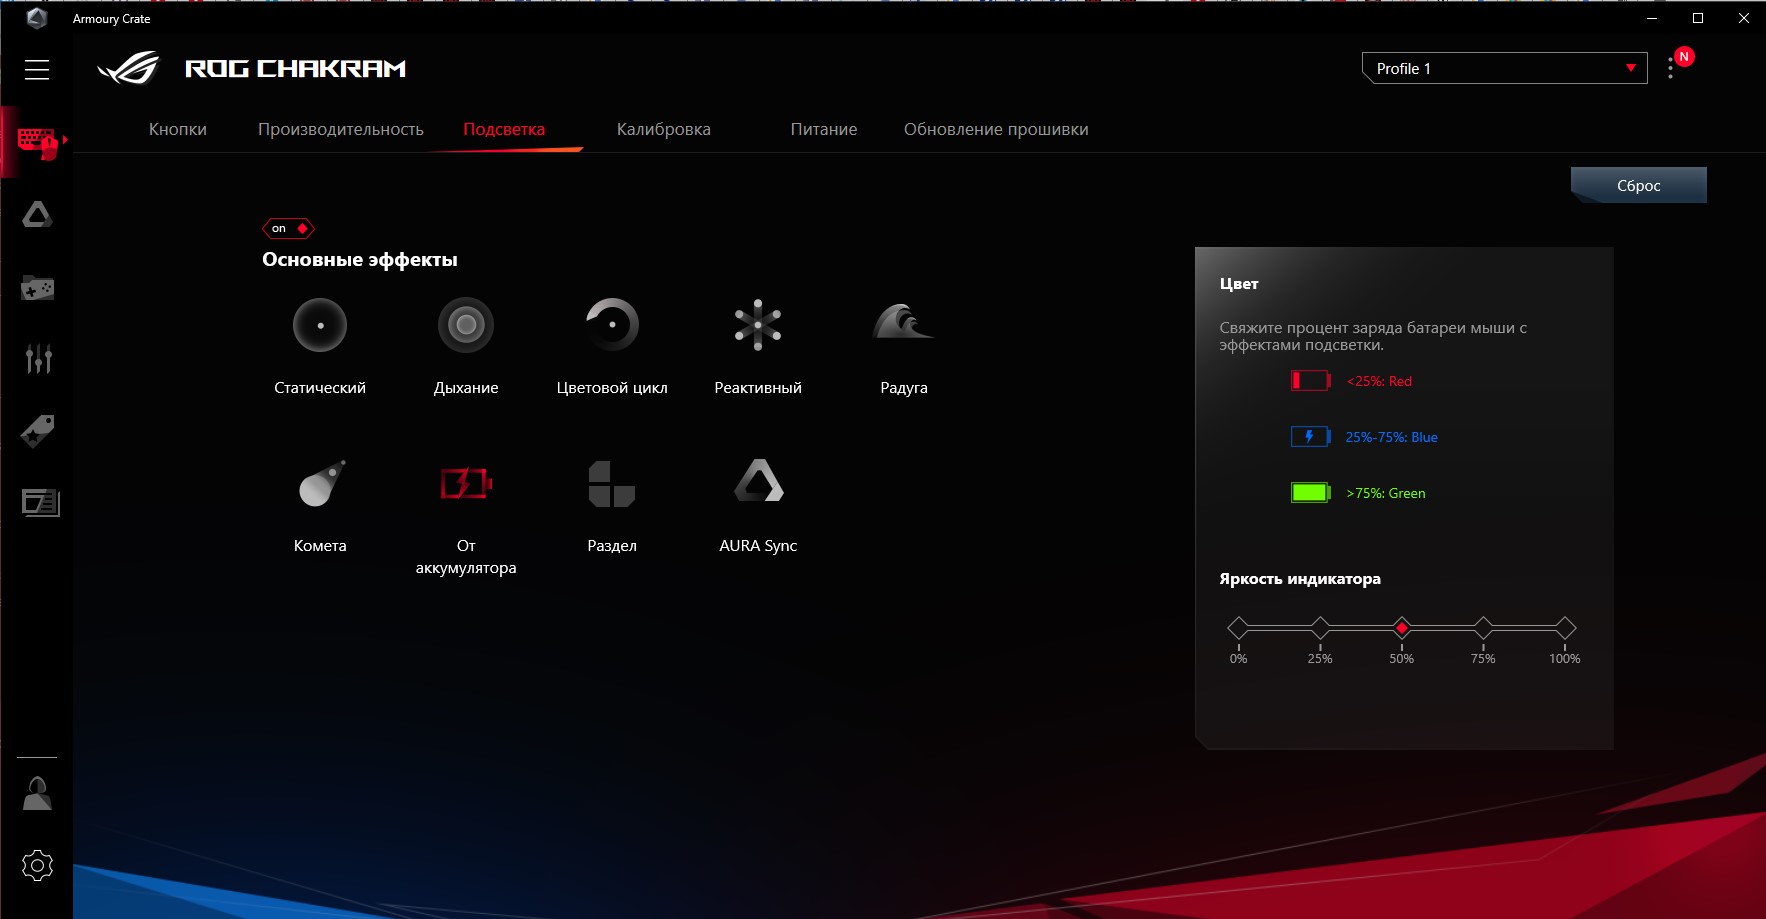Set indicator brightness to 0%
Image resolution: width=1766 pixels, height=919 pixels.
tap(1238, 628)
